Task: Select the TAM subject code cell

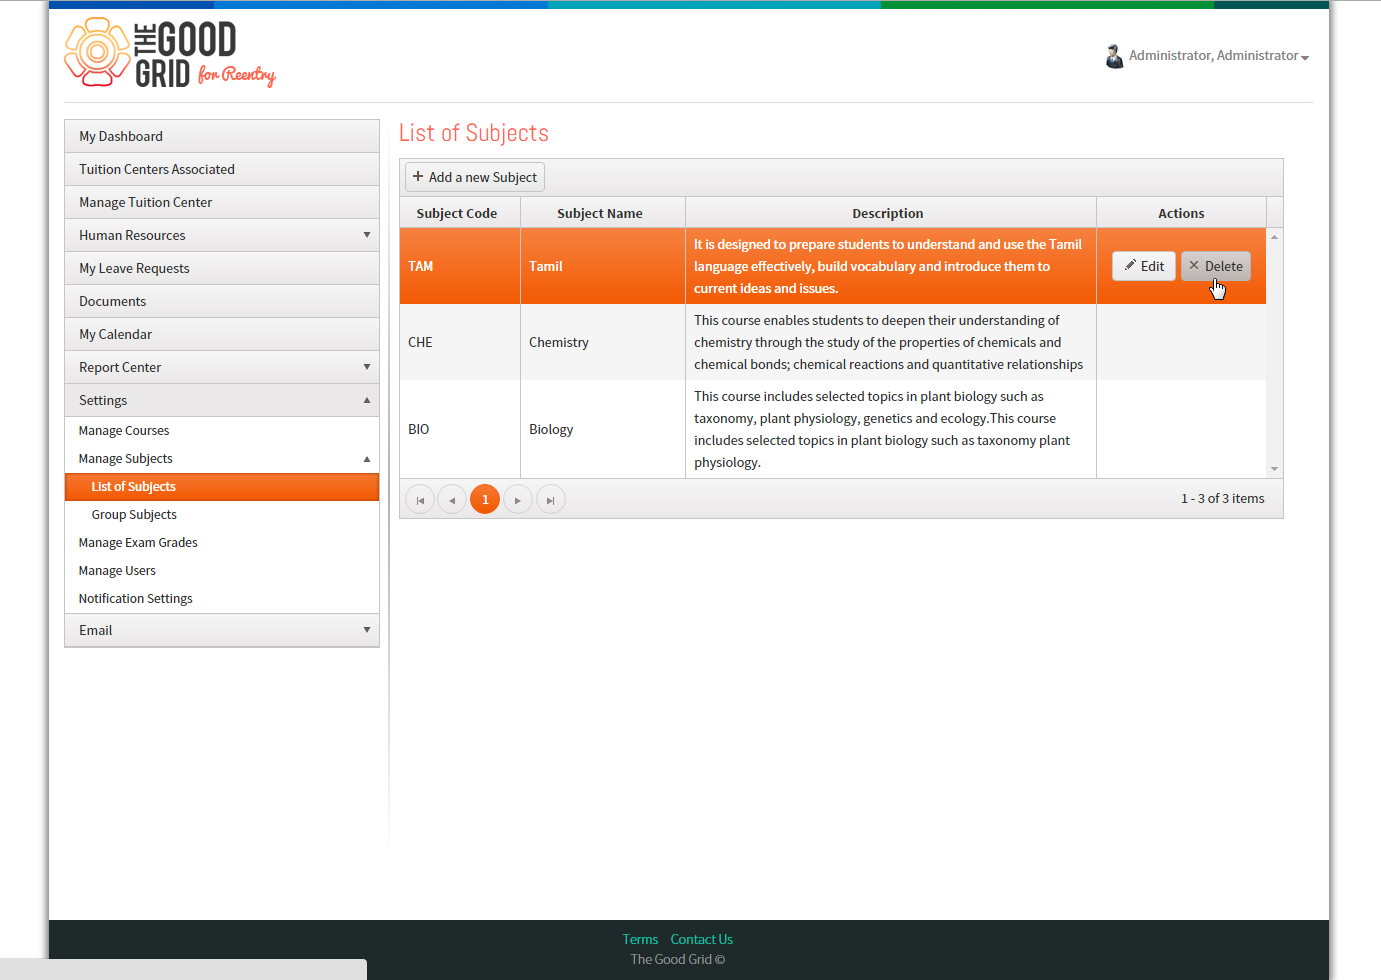Action: 460,266
